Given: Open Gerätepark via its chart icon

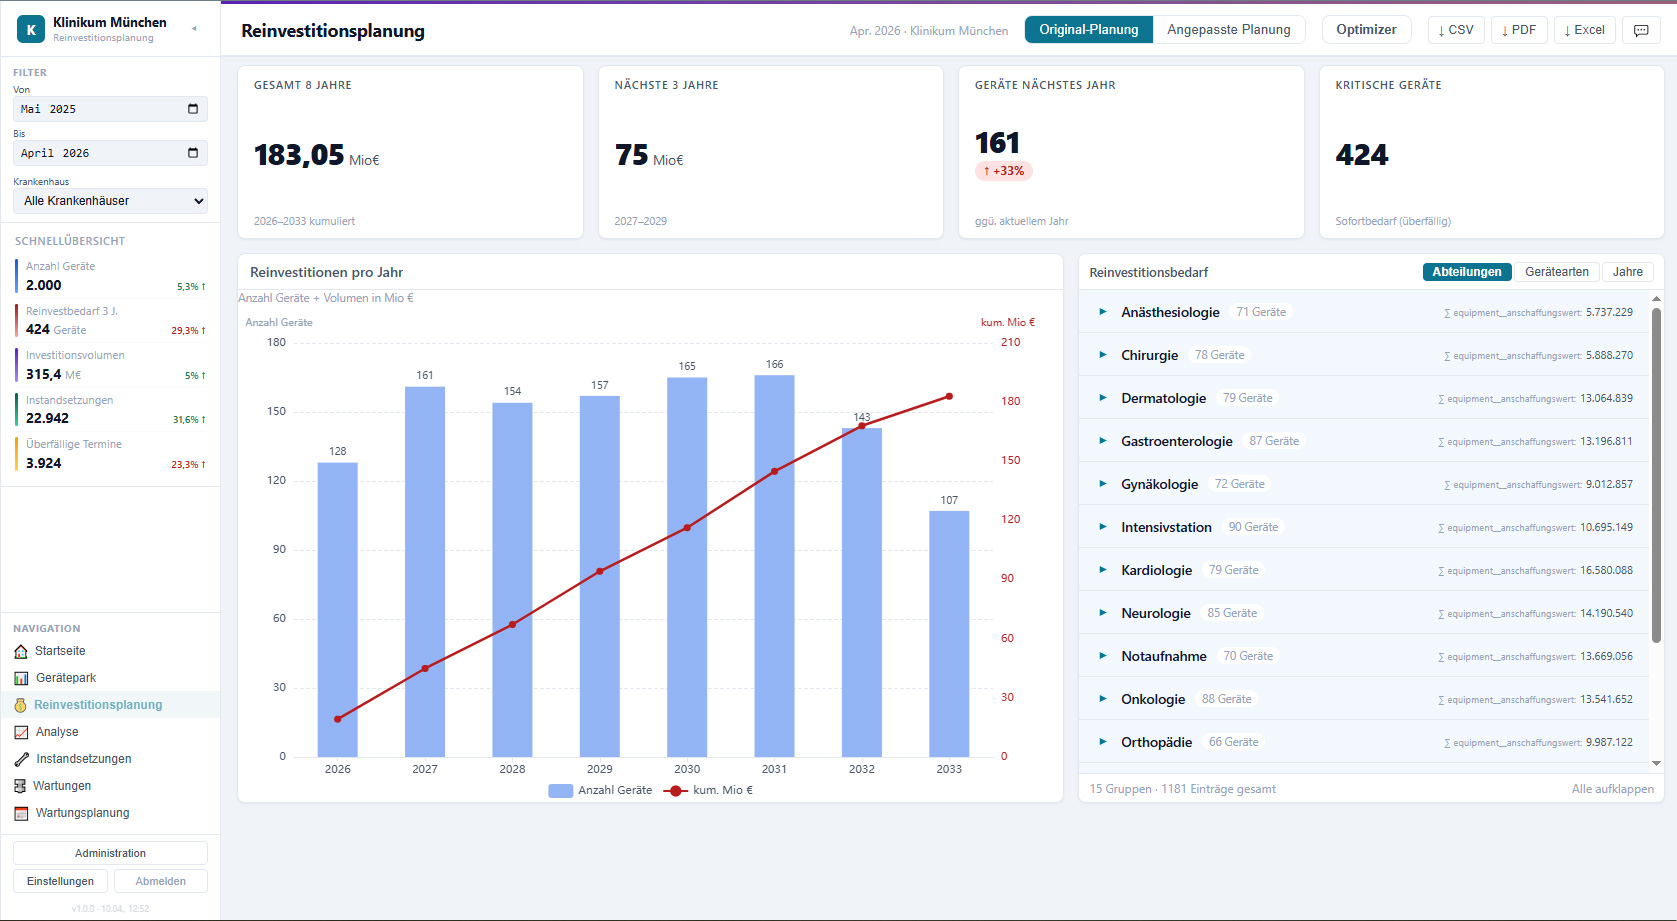Looking at the screenshot, I should tap(21, 678).
